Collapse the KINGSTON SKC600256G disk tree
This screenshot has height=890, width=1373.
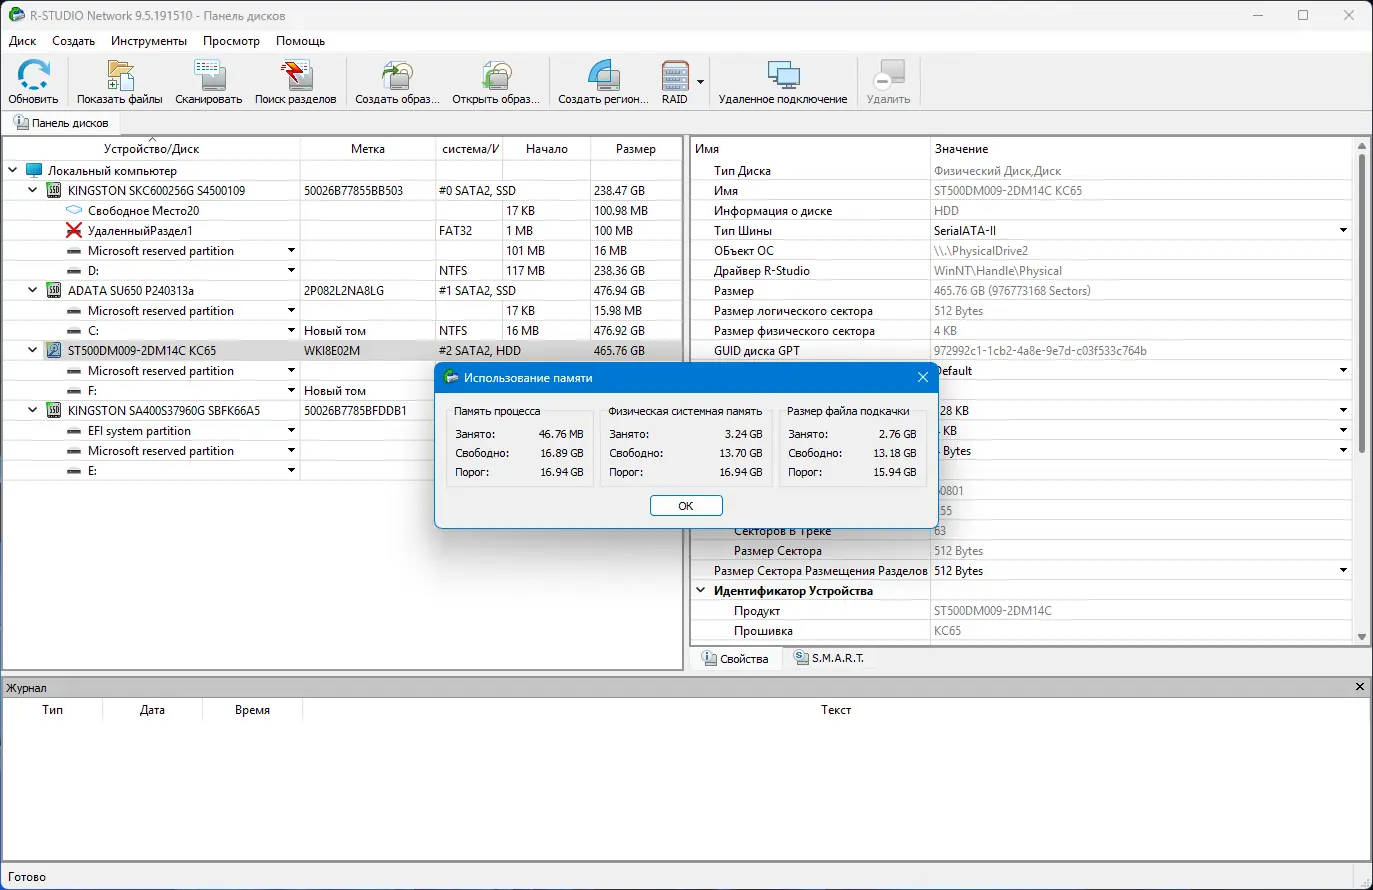33,190
